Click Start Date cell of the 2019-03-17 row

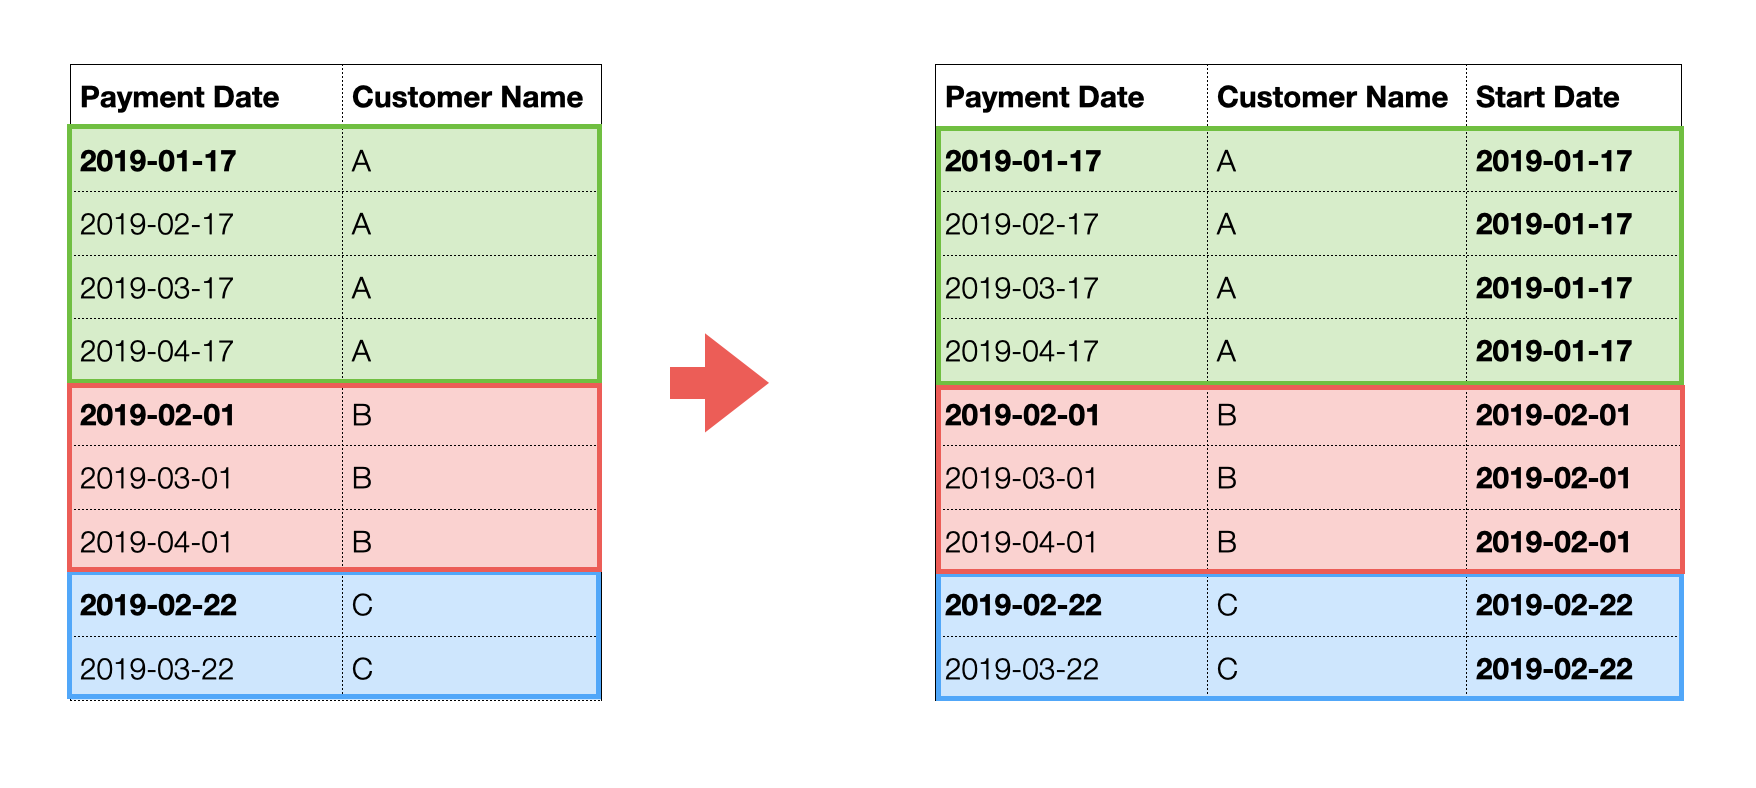pos(1554,288)
